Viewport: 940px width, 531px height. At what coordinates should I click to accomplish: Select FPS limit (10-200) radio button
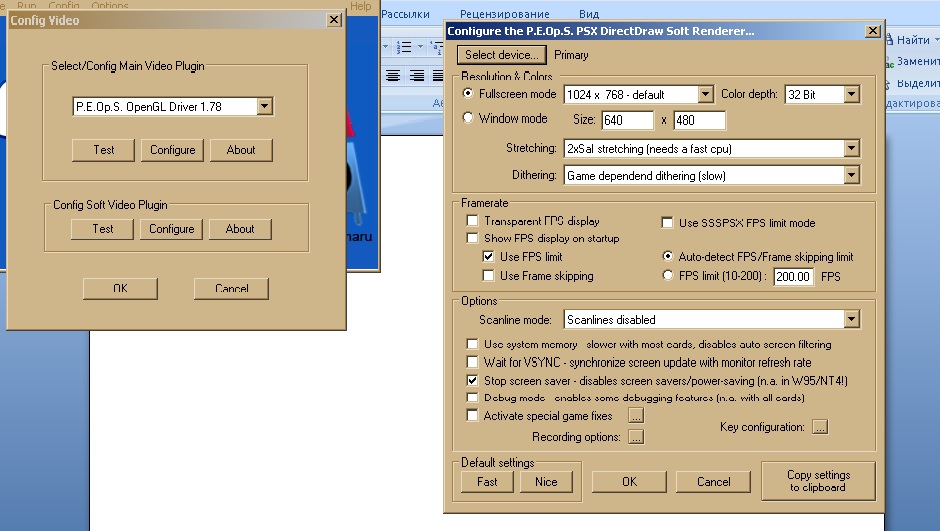pyautogui.click(x=667, y=276)
